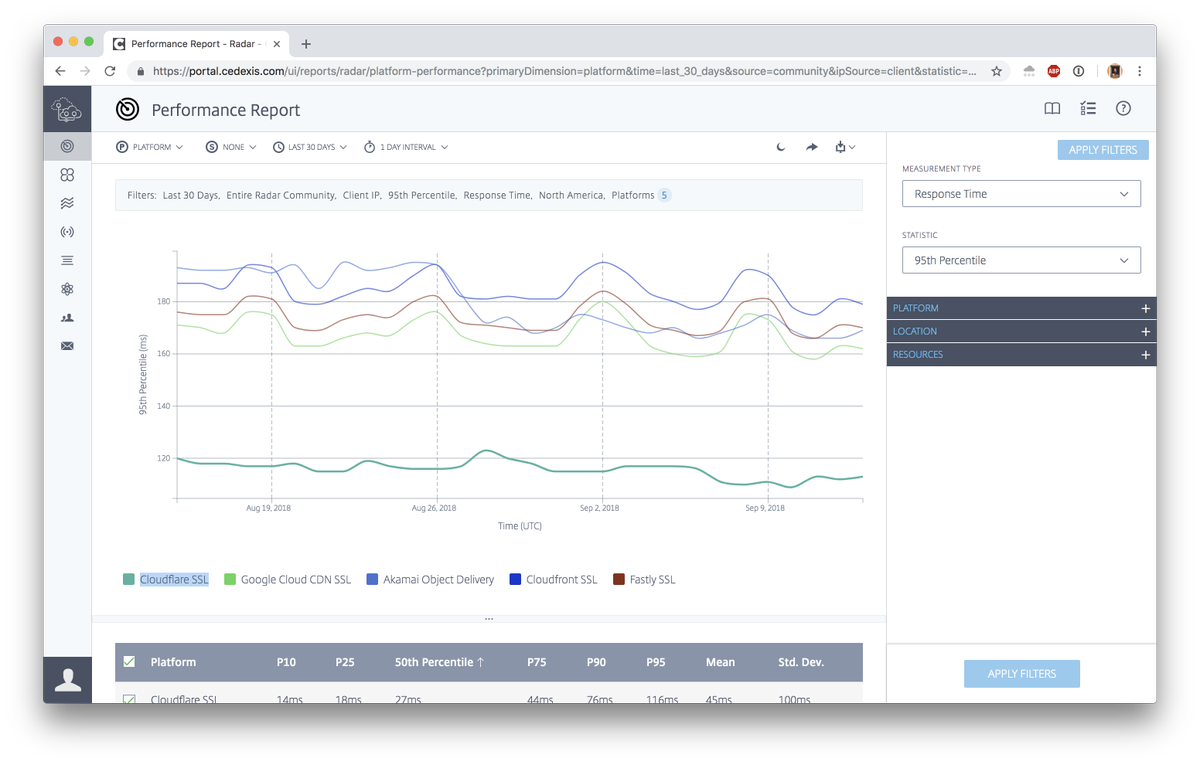This screenshot has width=1200, height=765.
Task: Open a new browser tab
Action: pos(306,44)
